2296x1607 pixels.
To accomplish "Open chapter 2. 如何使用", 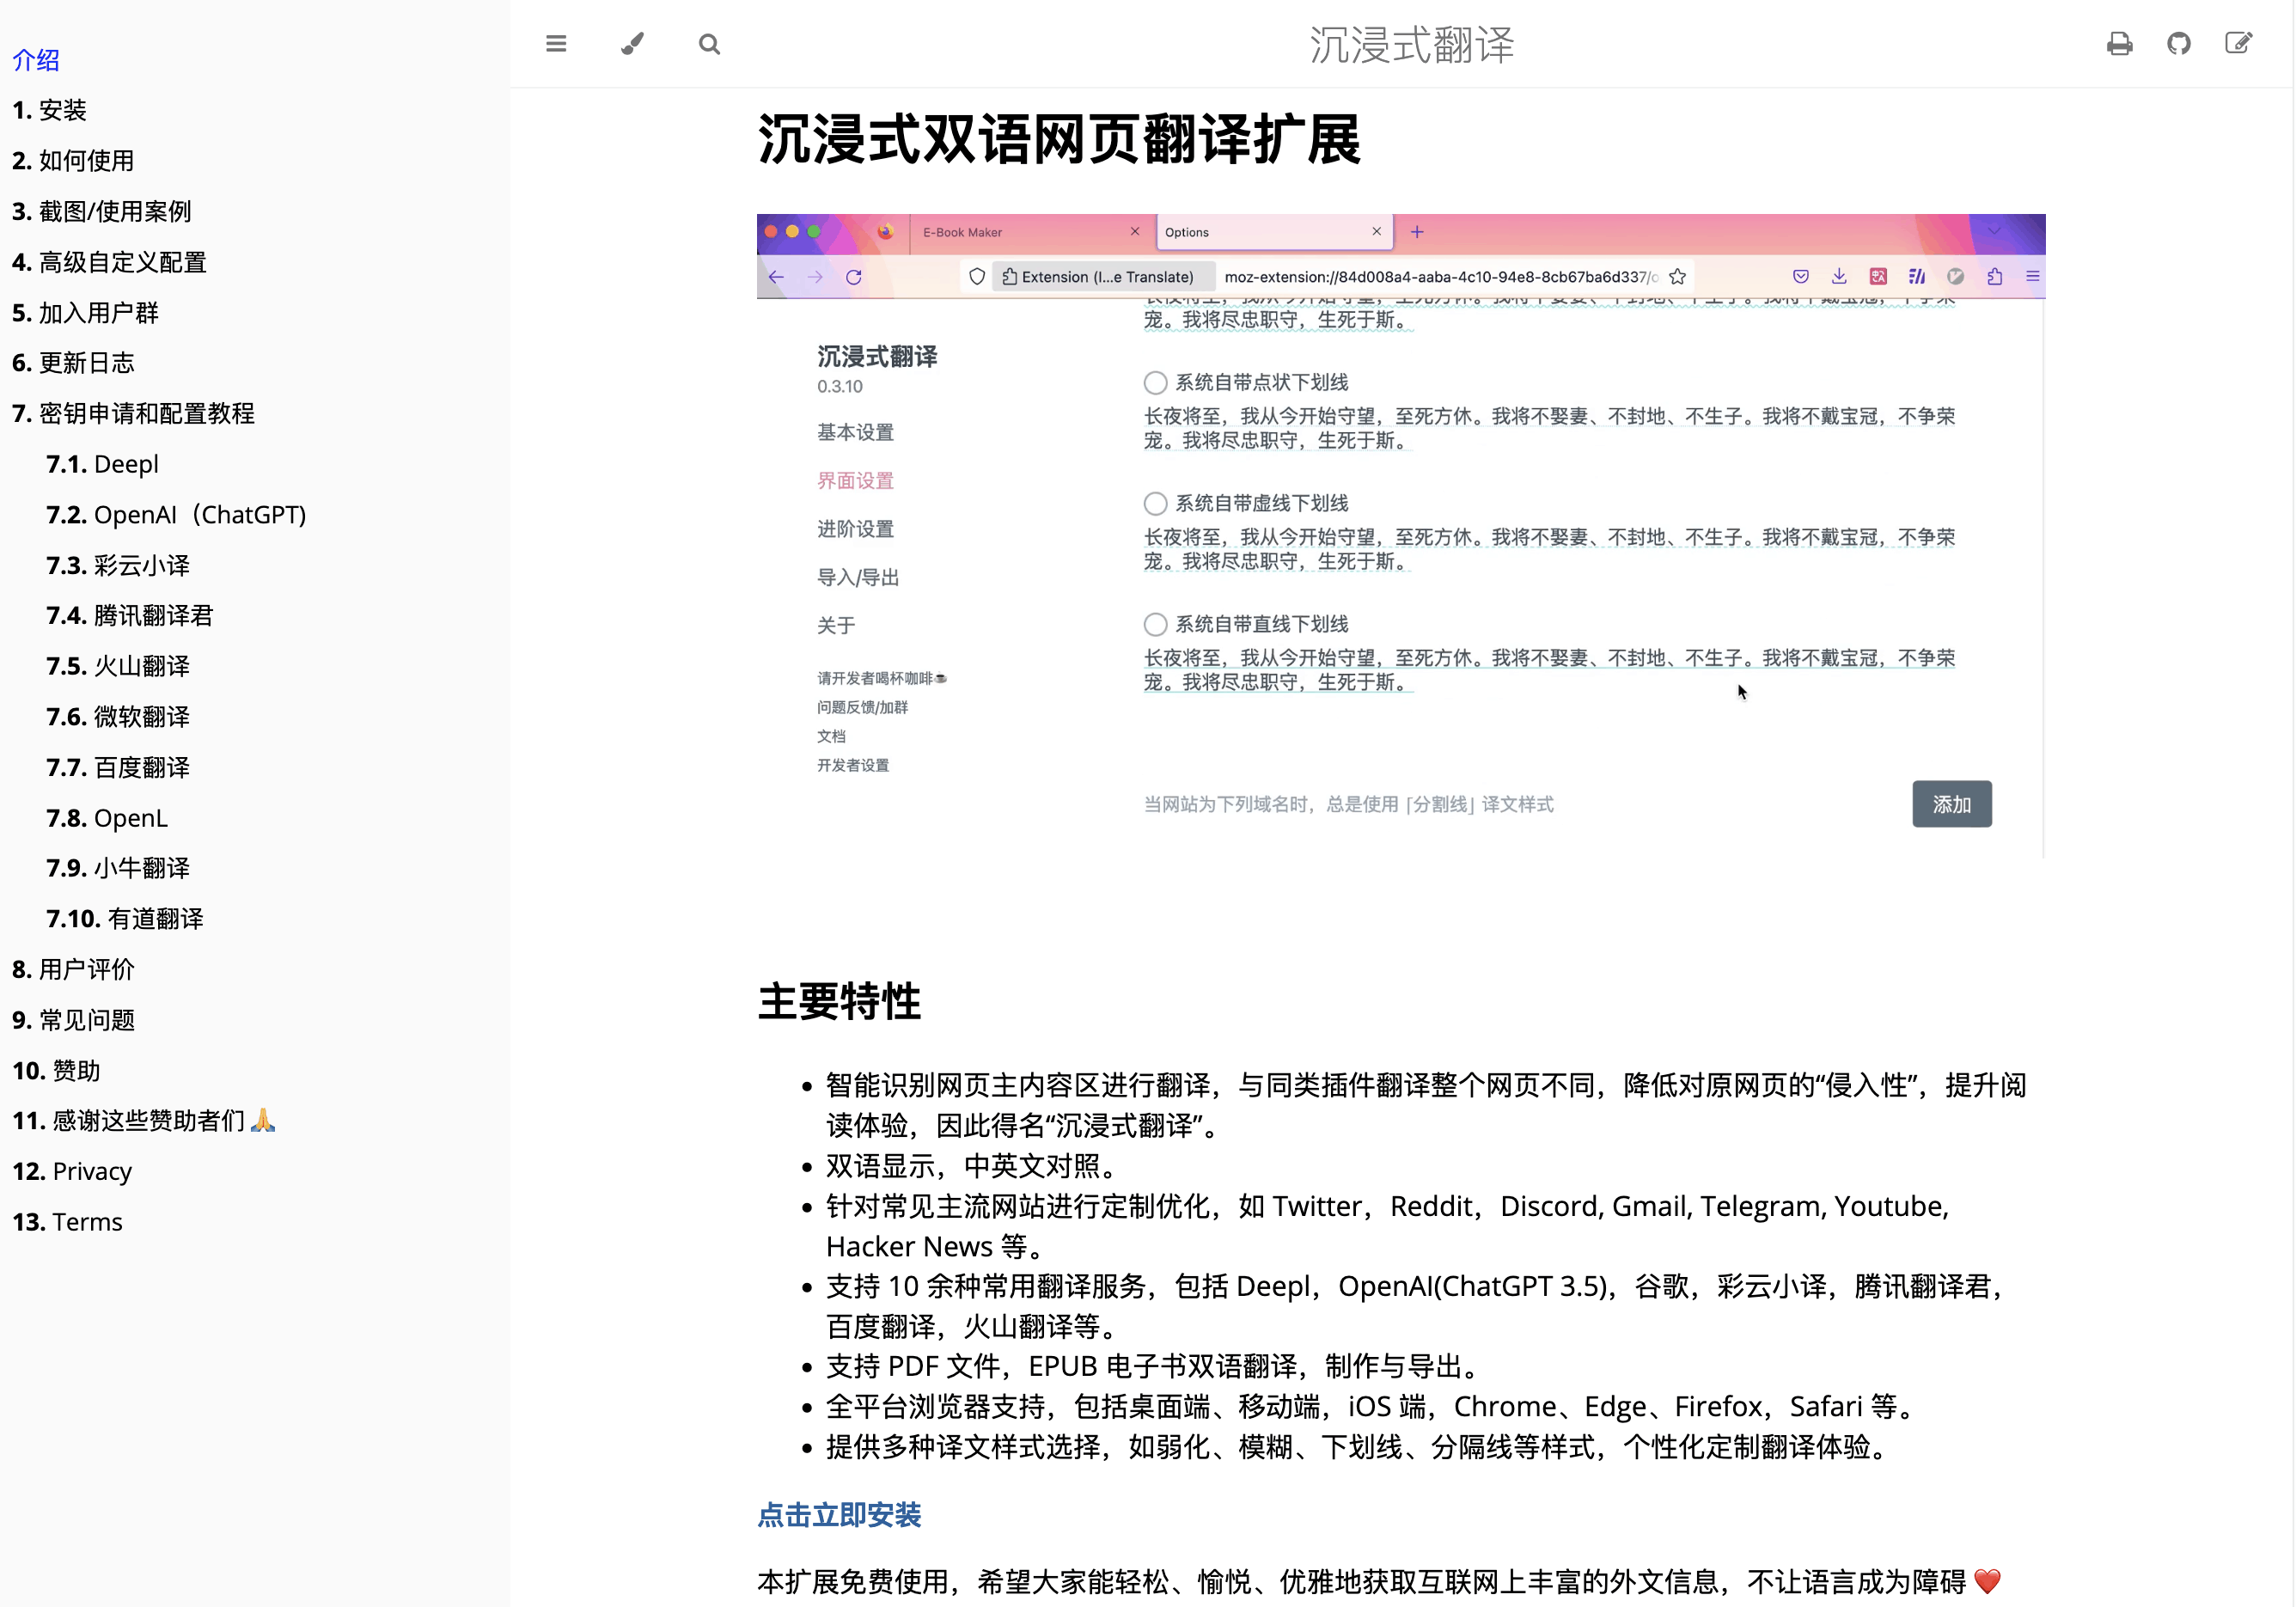I will pos(73,161).
